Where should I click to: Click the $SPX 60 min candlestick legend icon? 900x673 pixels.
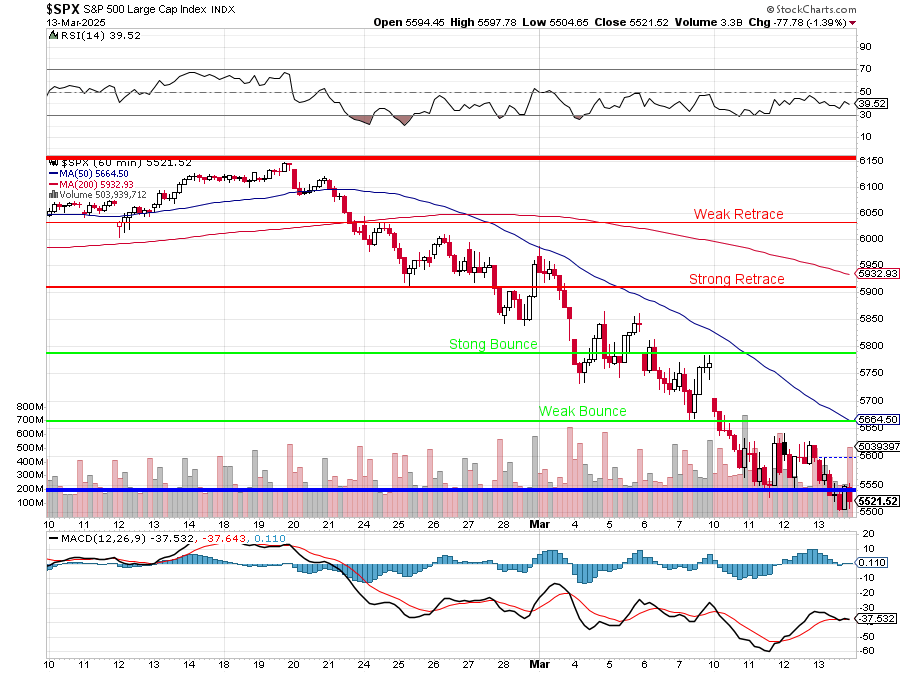point(53,161)
